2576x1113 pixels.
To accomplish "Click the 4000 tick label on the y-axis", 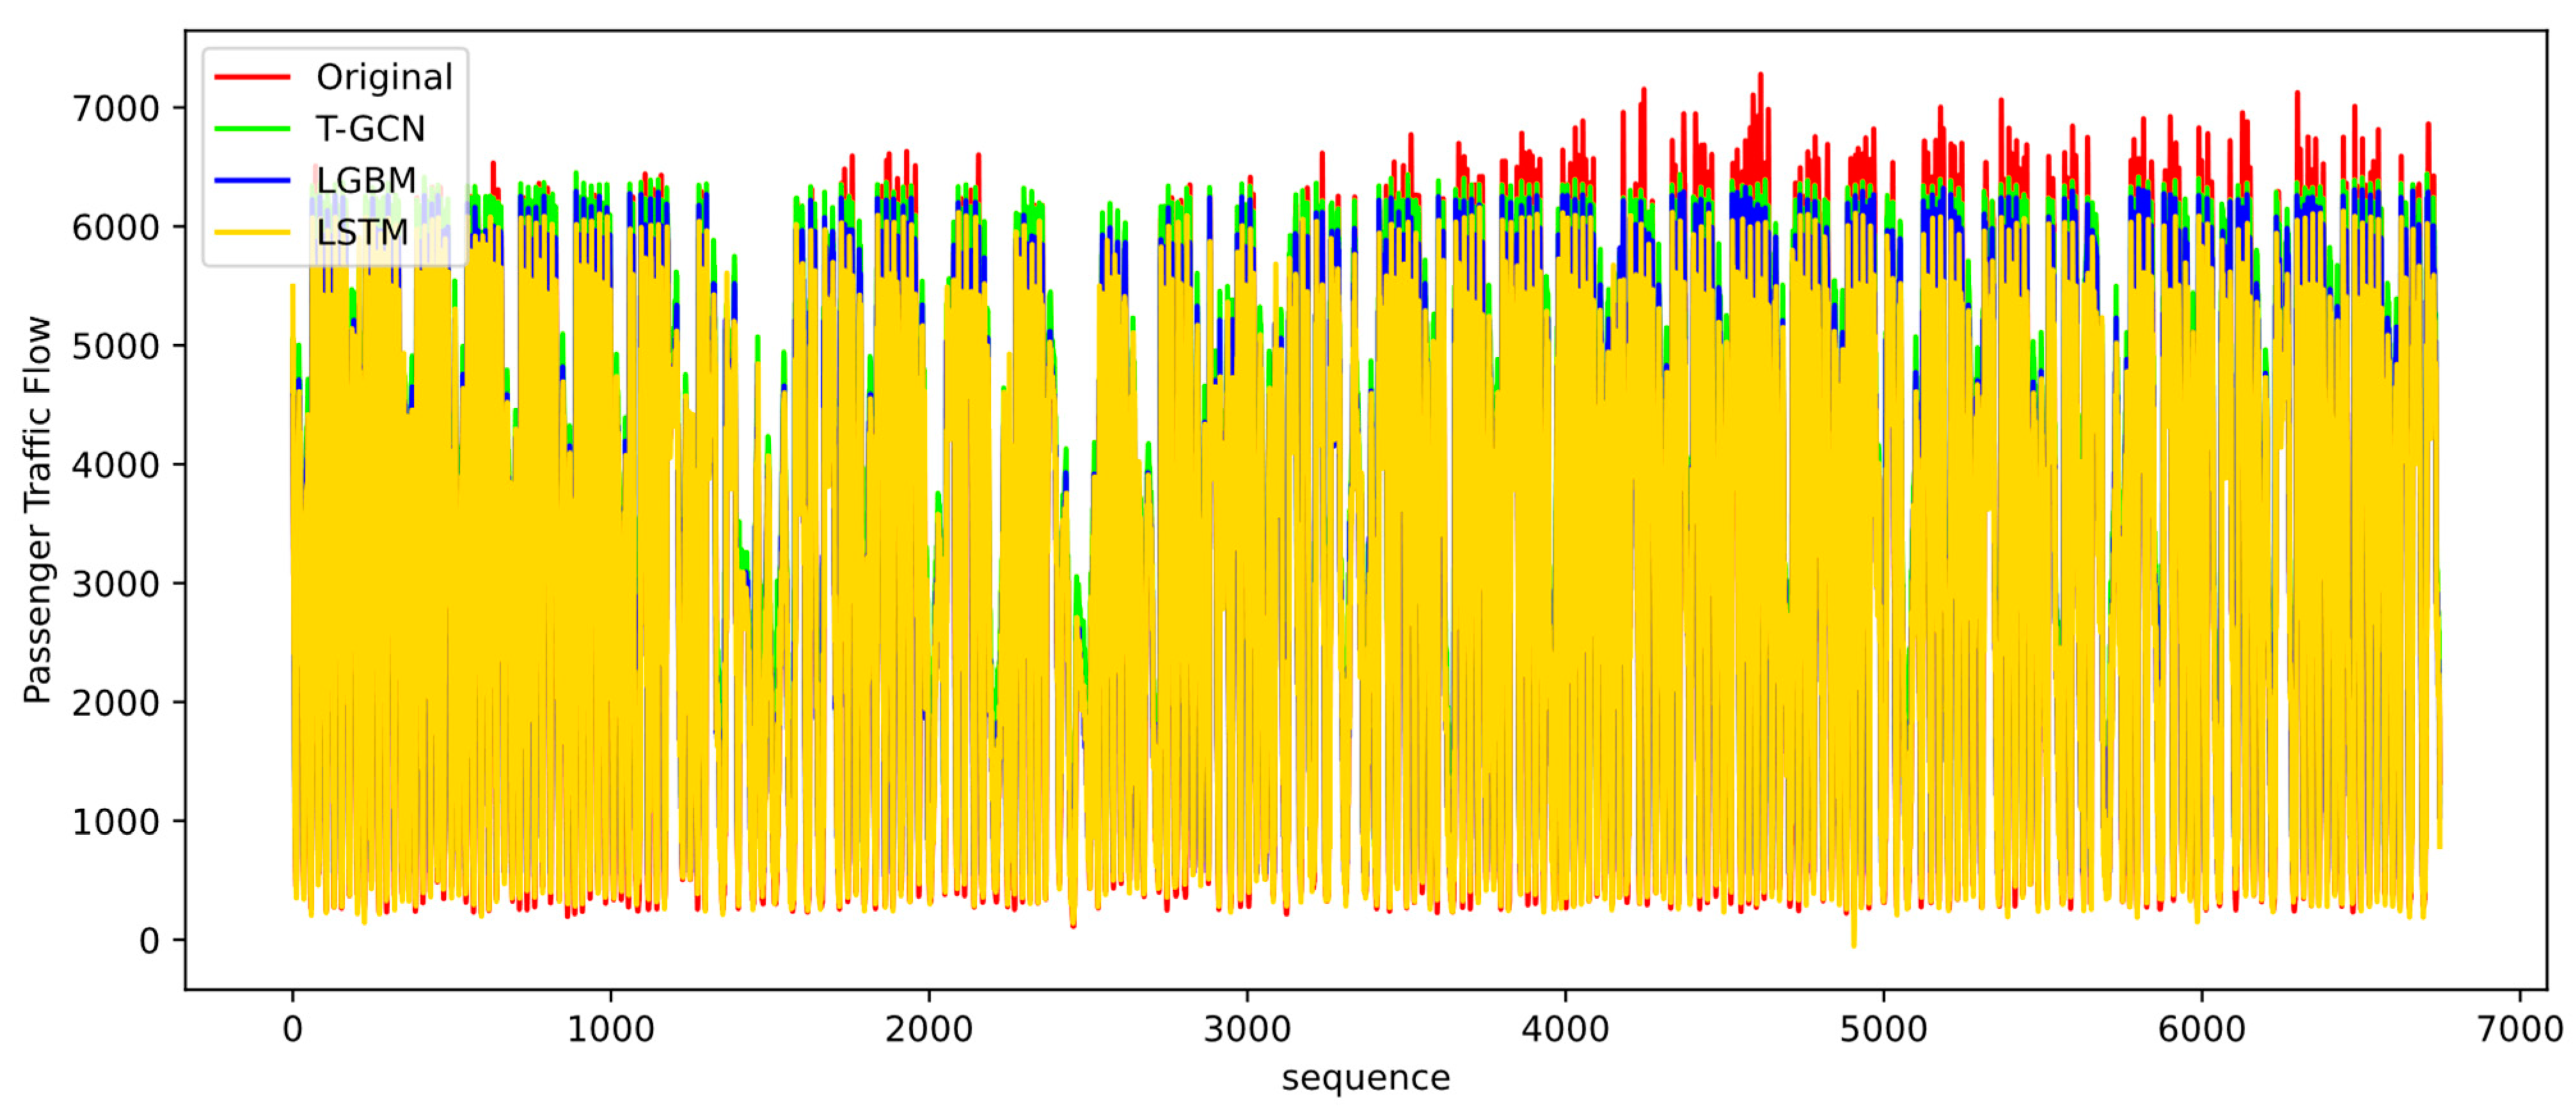I will (115, 465).
